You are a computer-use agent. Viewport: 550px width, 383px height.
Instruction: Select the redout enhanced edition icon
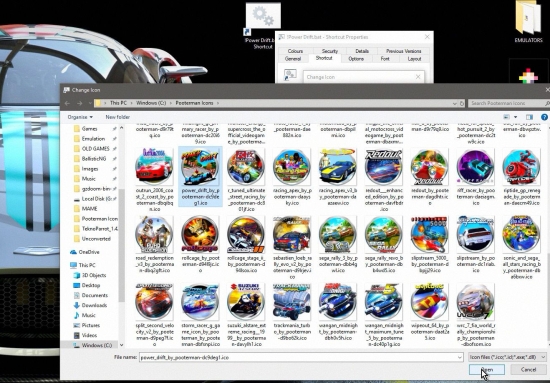(x=383, y=180)
